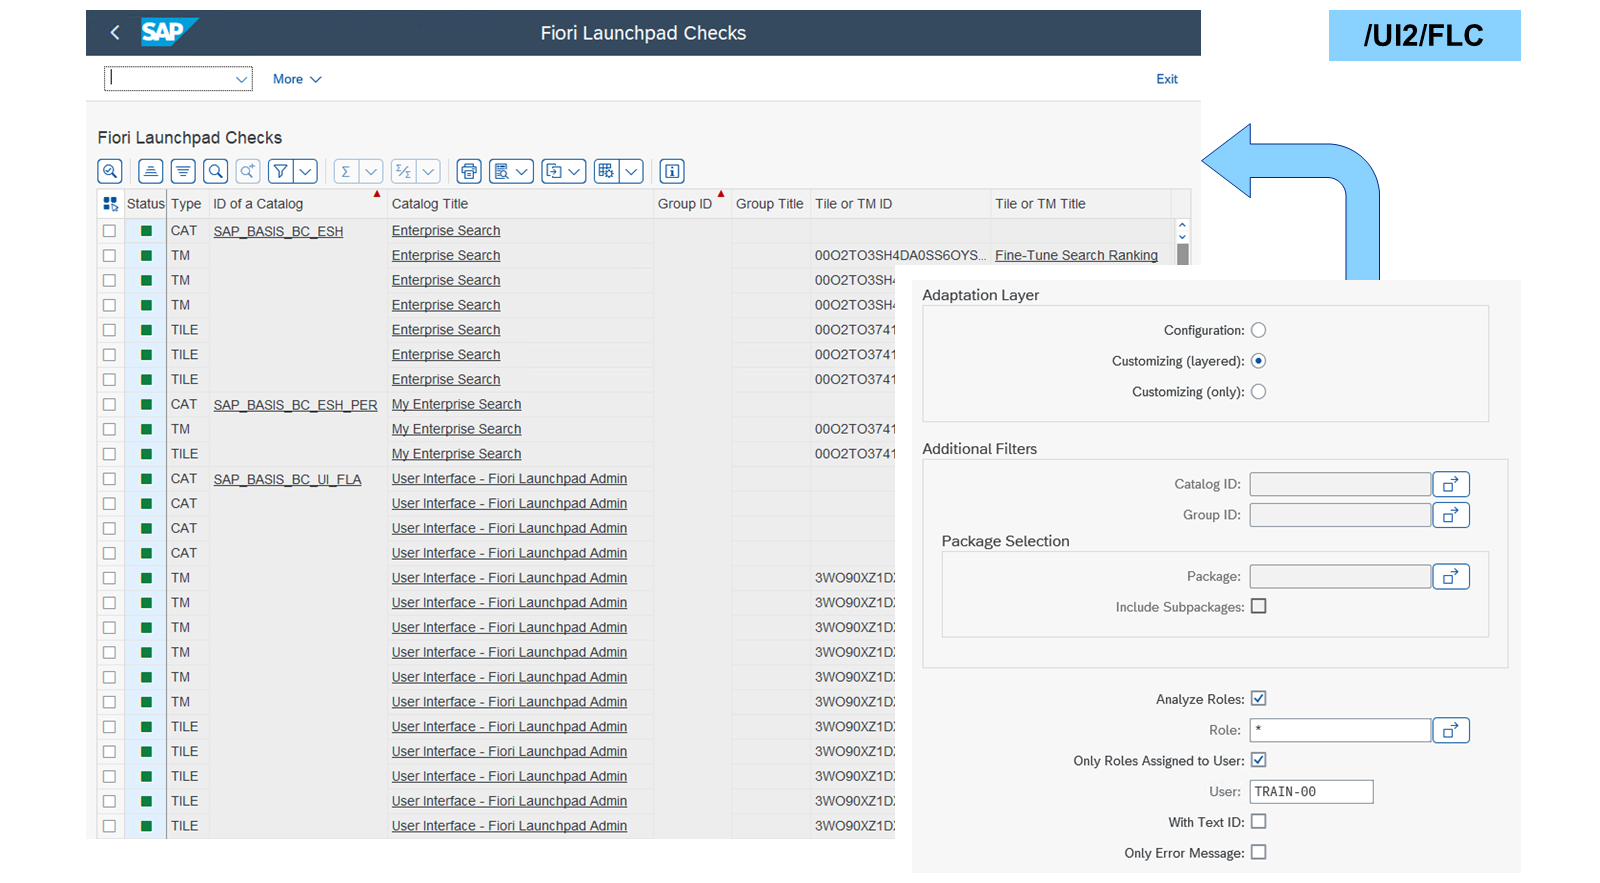Click the User field containing TRAIN-00
This screenshot has height=883, width=1600.
1311,792
